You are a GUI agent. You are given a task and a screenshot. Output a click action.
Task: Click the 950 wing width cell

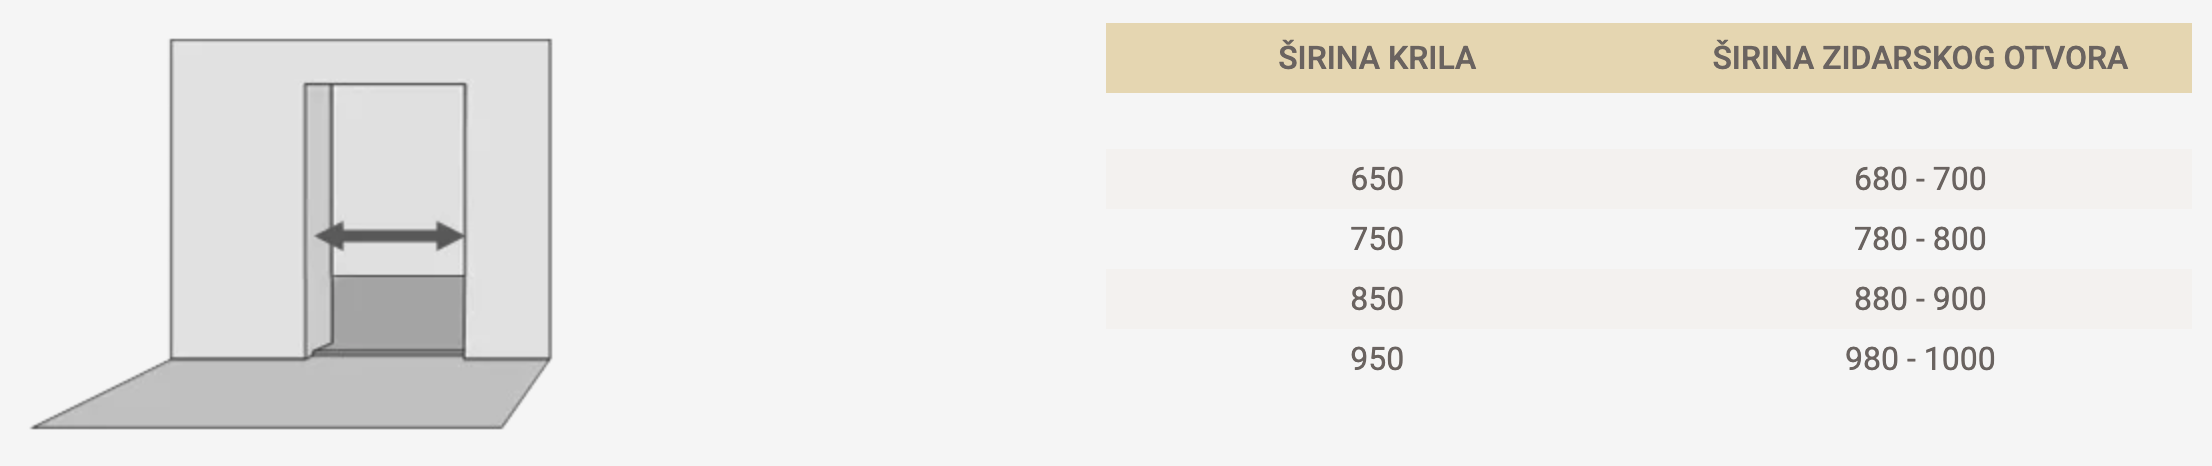[x=1376, y=359]
